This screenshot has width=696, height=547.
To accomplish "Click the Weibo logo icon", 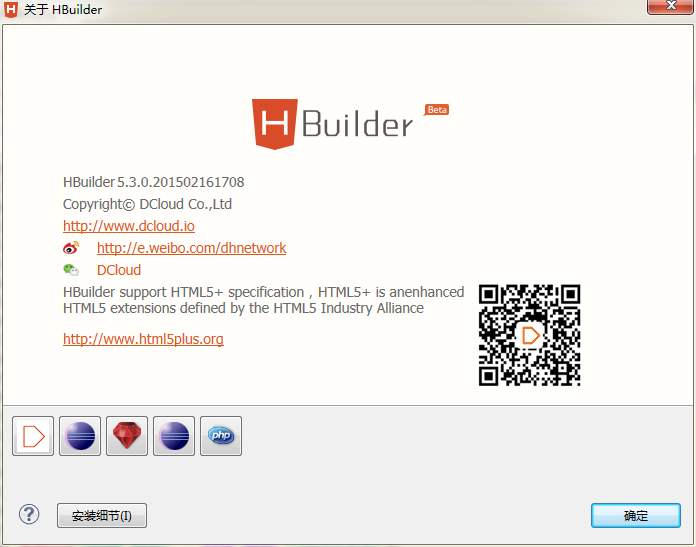I will pos(71,248).
